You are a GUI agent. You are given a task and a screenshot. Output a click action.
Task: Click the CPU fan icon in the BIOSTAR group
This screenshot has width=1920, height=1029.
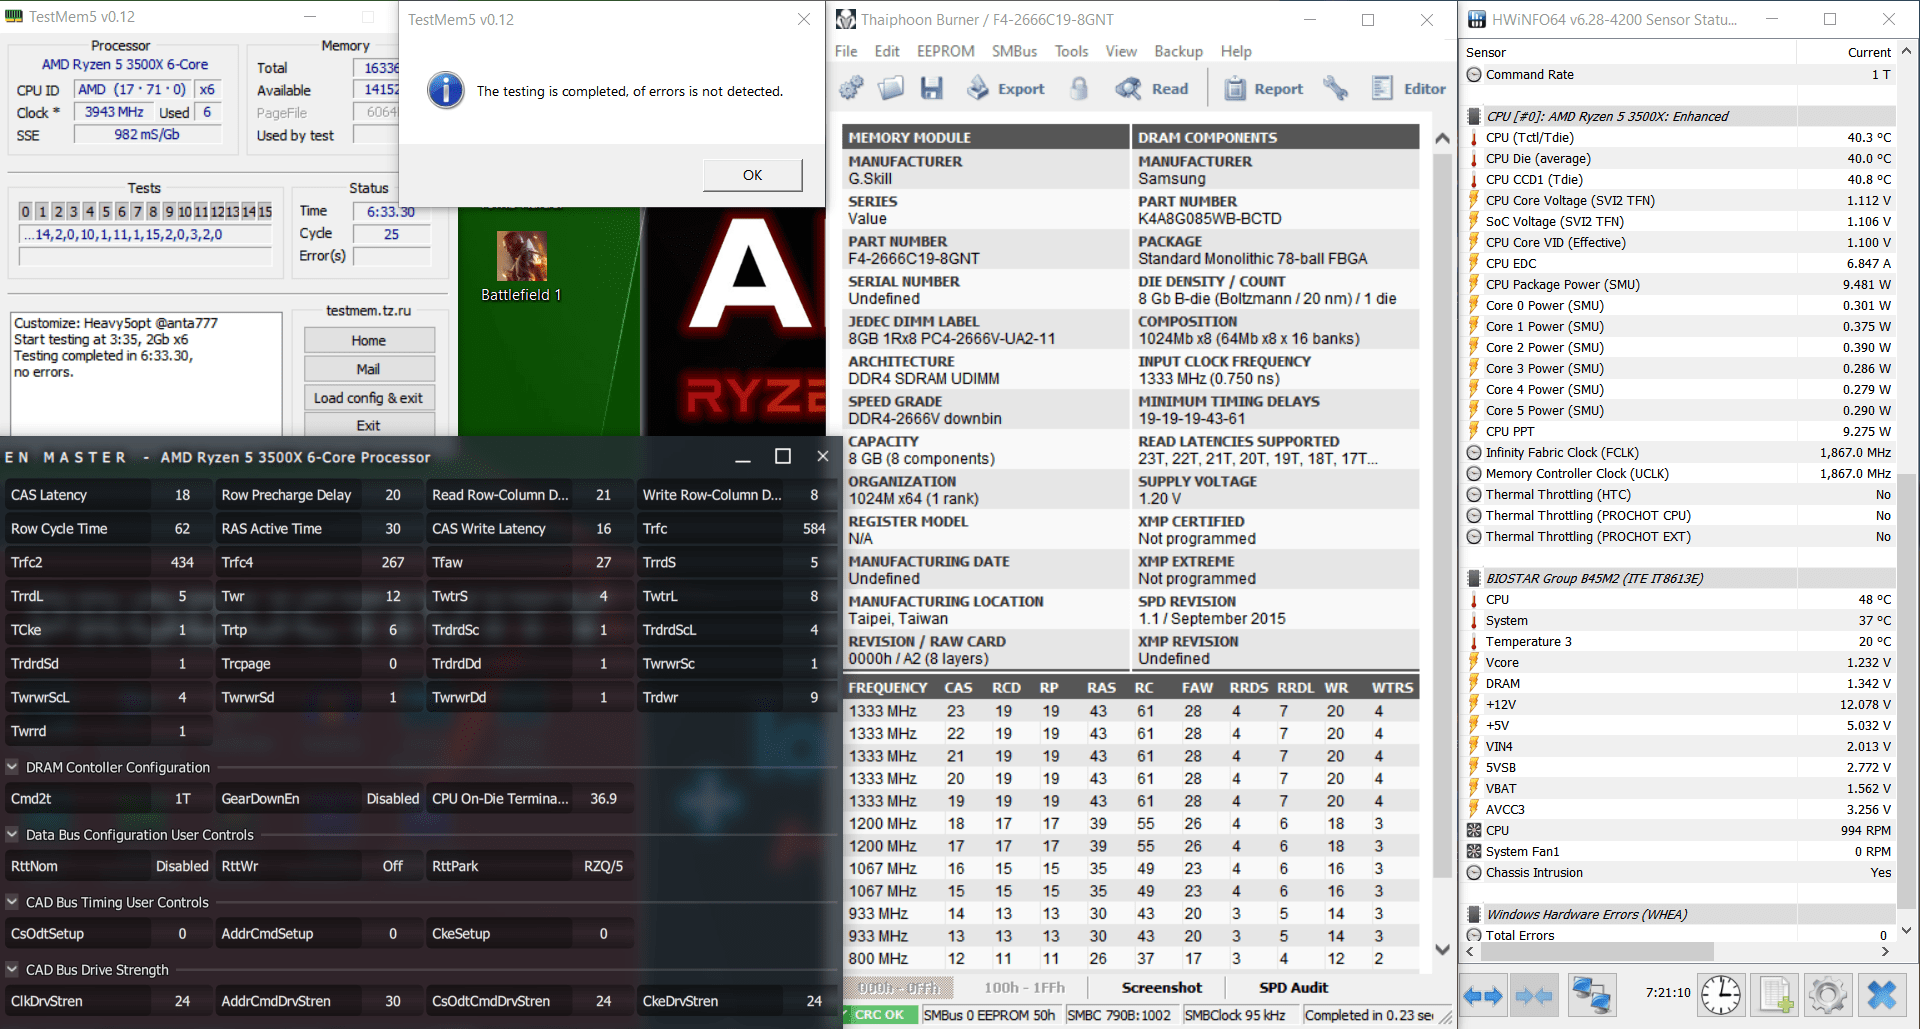[1474, 830]
